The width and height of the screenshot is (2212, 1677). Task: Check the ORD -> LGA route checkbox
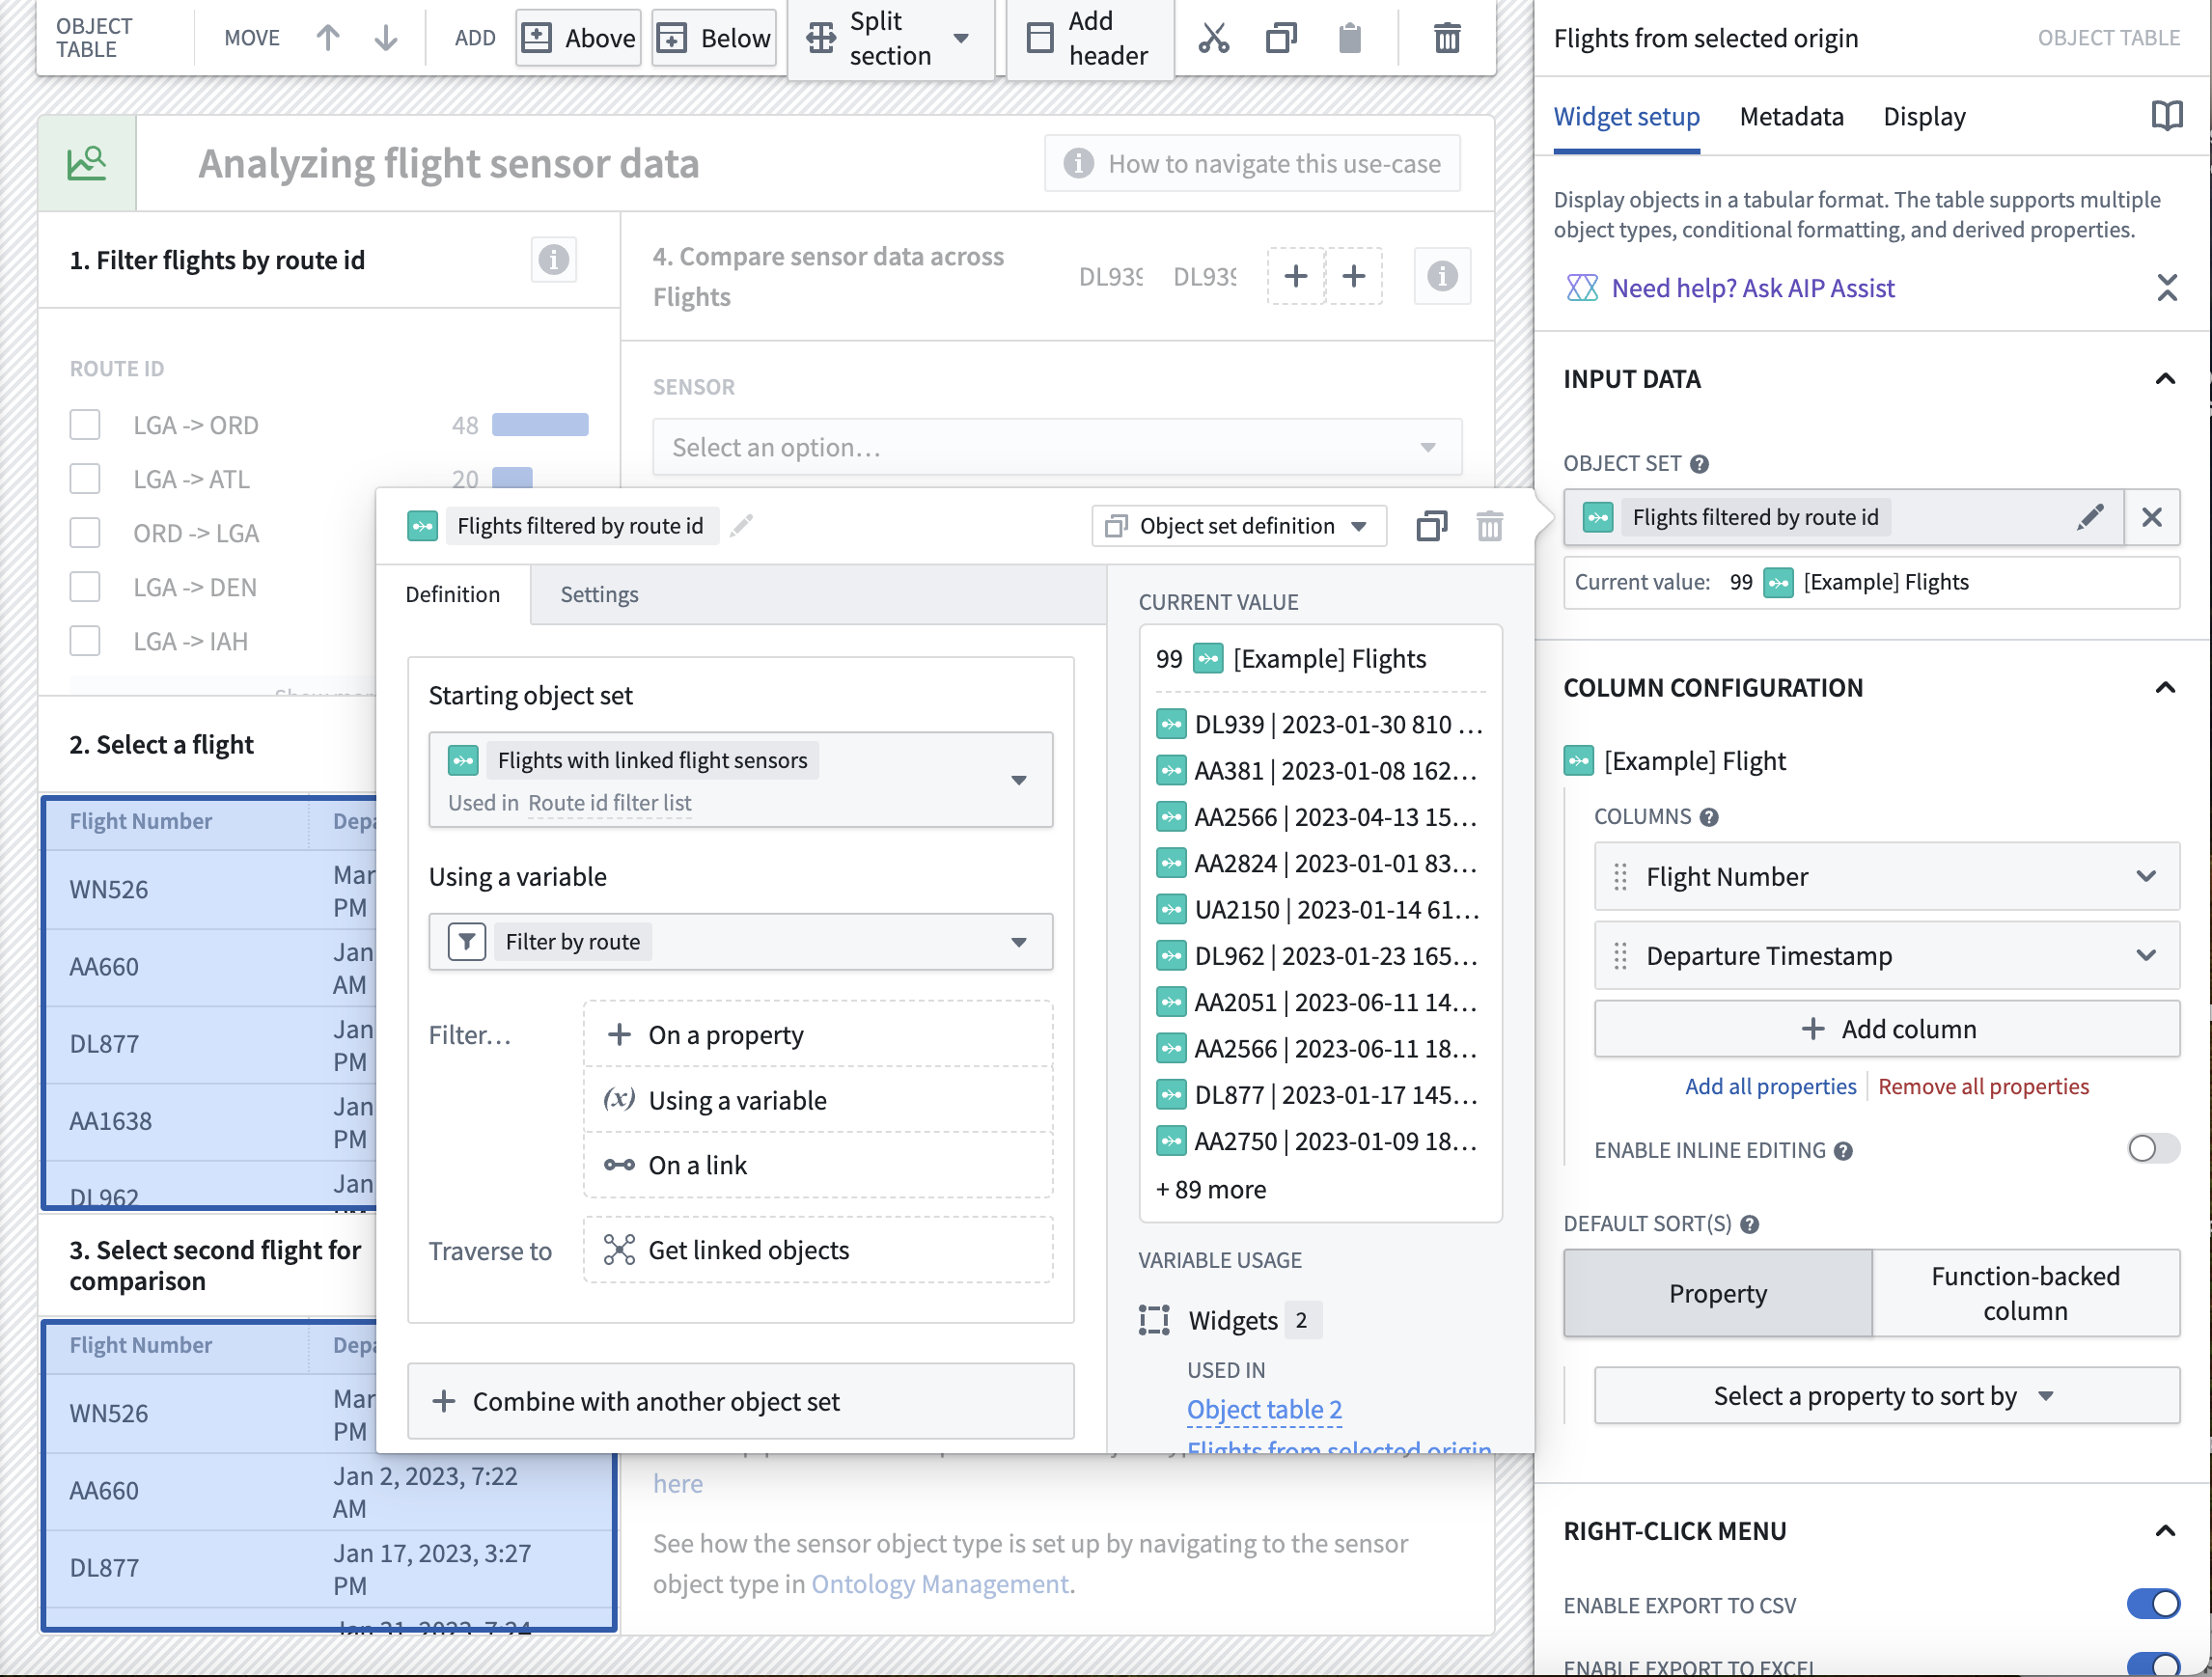click(85, 533)
